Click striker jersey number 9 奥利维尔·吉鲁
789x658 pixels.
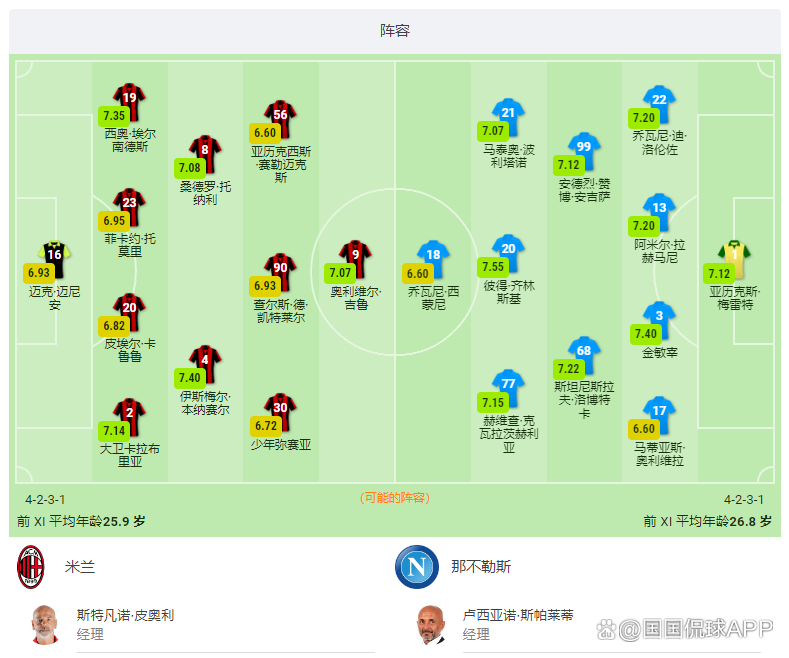pyautogui.click(x=355, y=259)
